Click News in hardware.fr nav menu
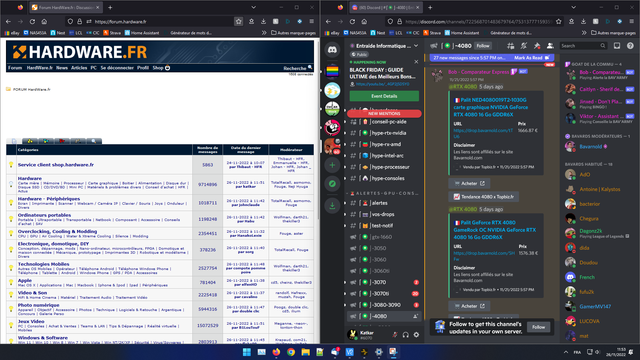This screenshot has width=640, height=360. click(x=62, y=68)
